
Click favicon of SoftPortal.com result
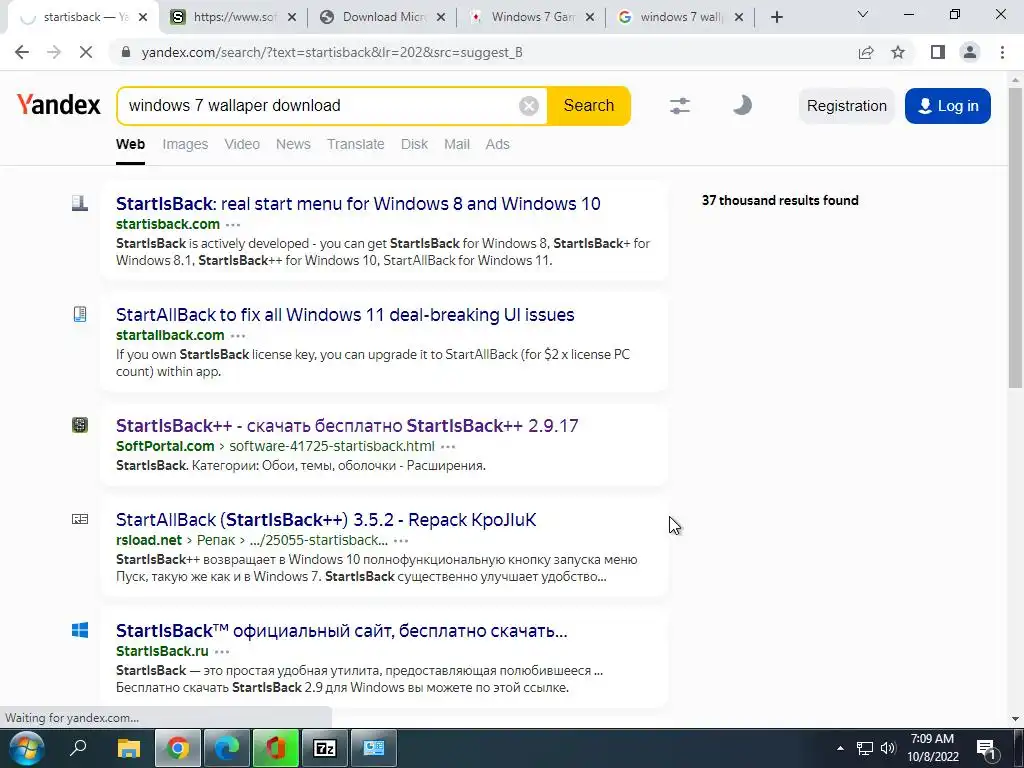(80, 425)
